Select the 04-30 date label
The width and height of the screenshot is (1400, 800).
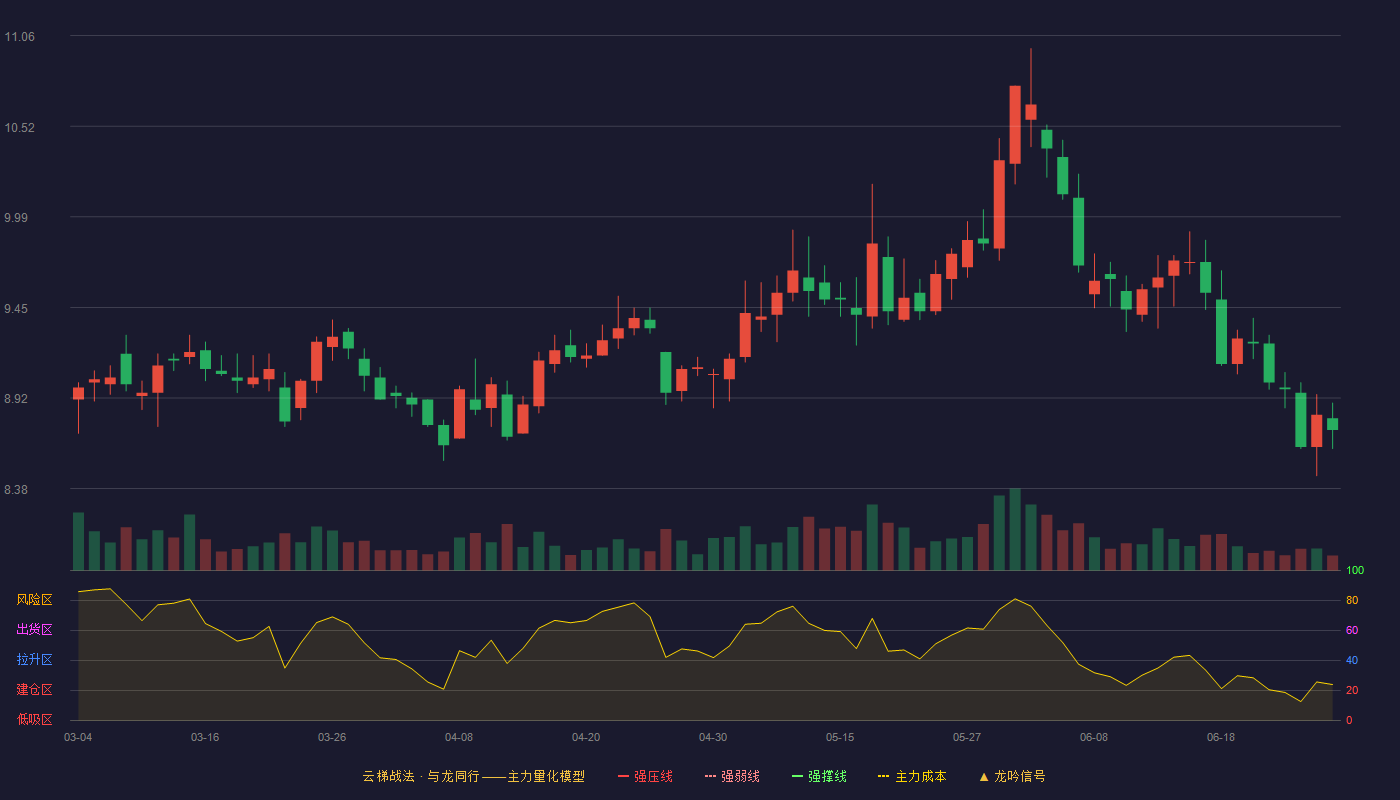[713, 737]
